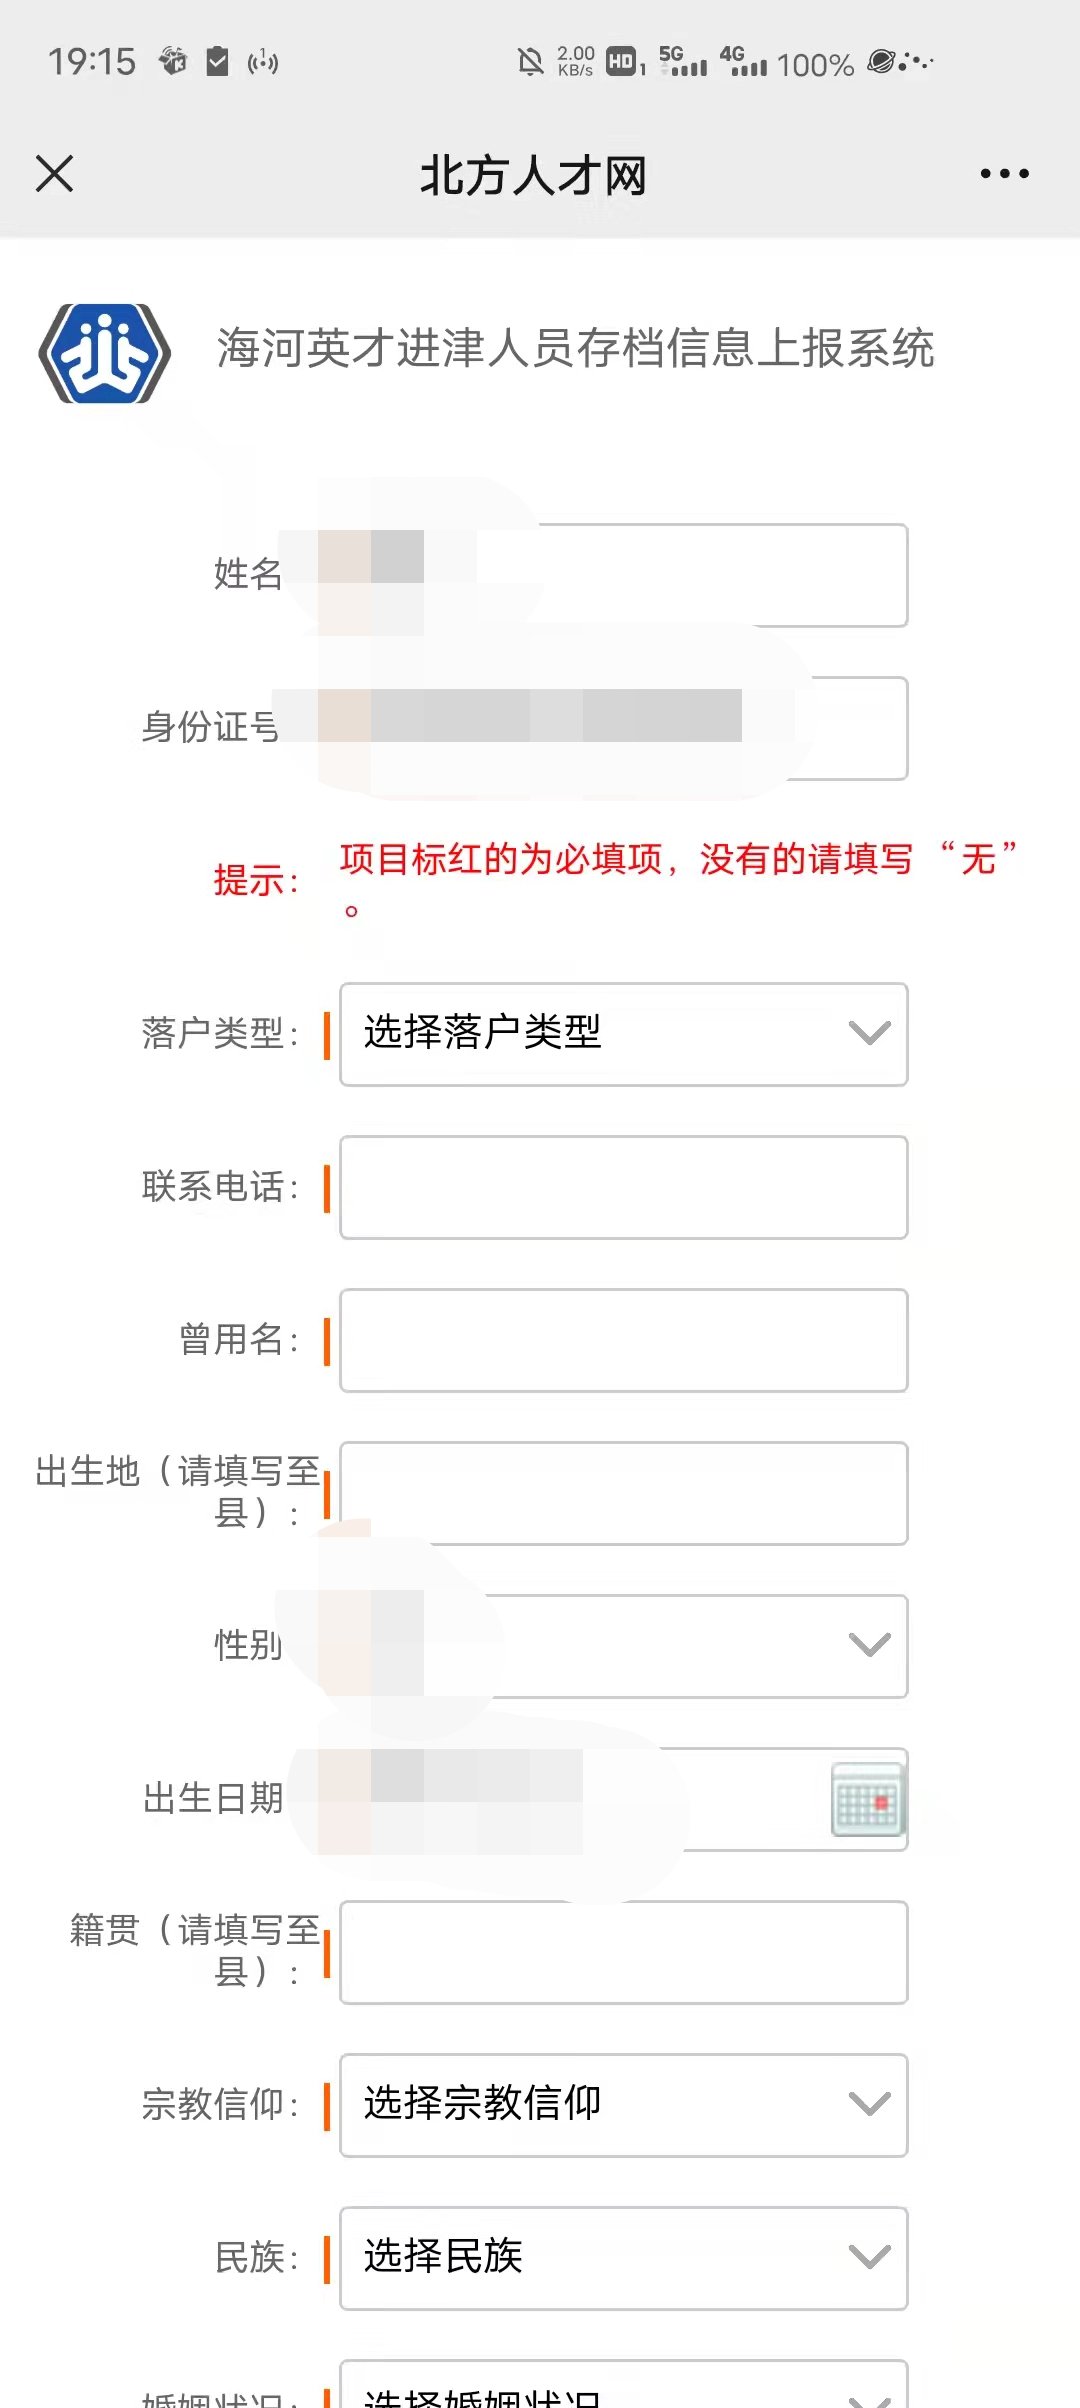Screen dimensions: 1080x2408
Task: Tap the X close icon in header
Action: click(x=55, y=173)
